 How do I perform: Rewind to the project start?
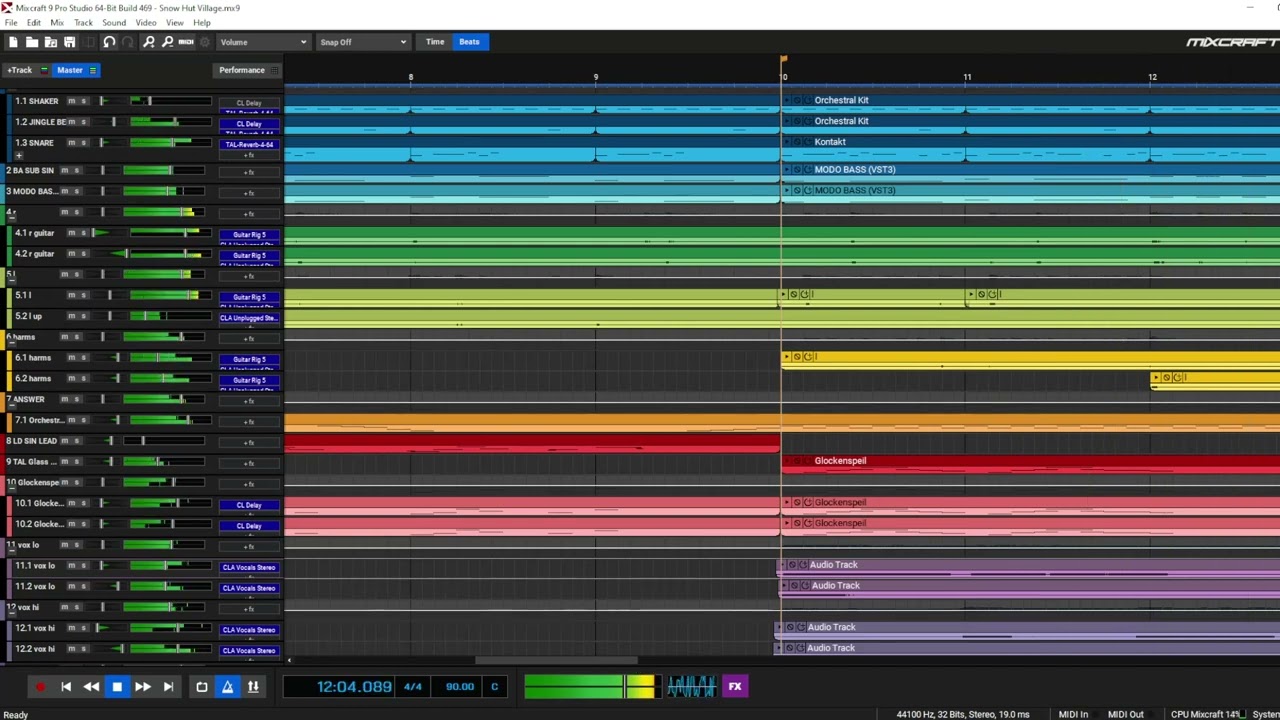click(x=66, y=687)
